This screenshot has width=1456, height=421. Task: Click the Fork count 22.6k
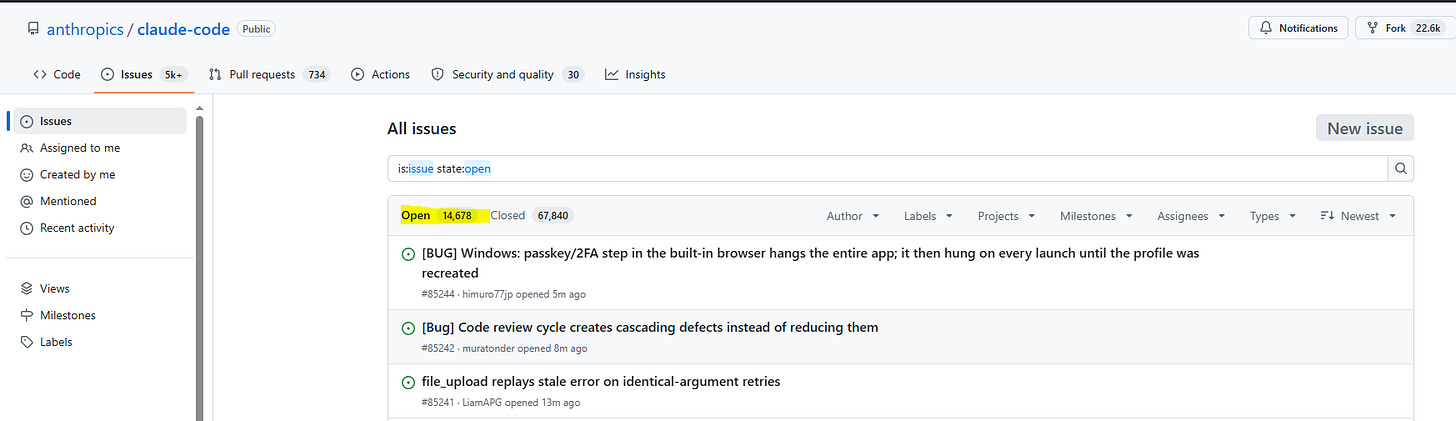[x=1426, y=28]
